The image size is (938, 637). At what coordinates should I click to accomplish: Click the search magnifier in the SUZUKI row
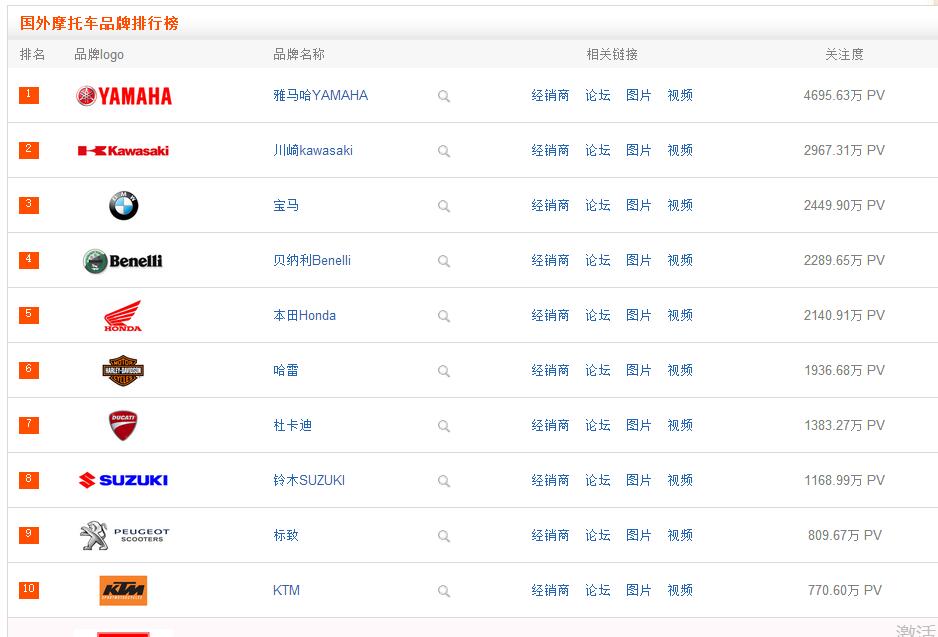[443, 481]
